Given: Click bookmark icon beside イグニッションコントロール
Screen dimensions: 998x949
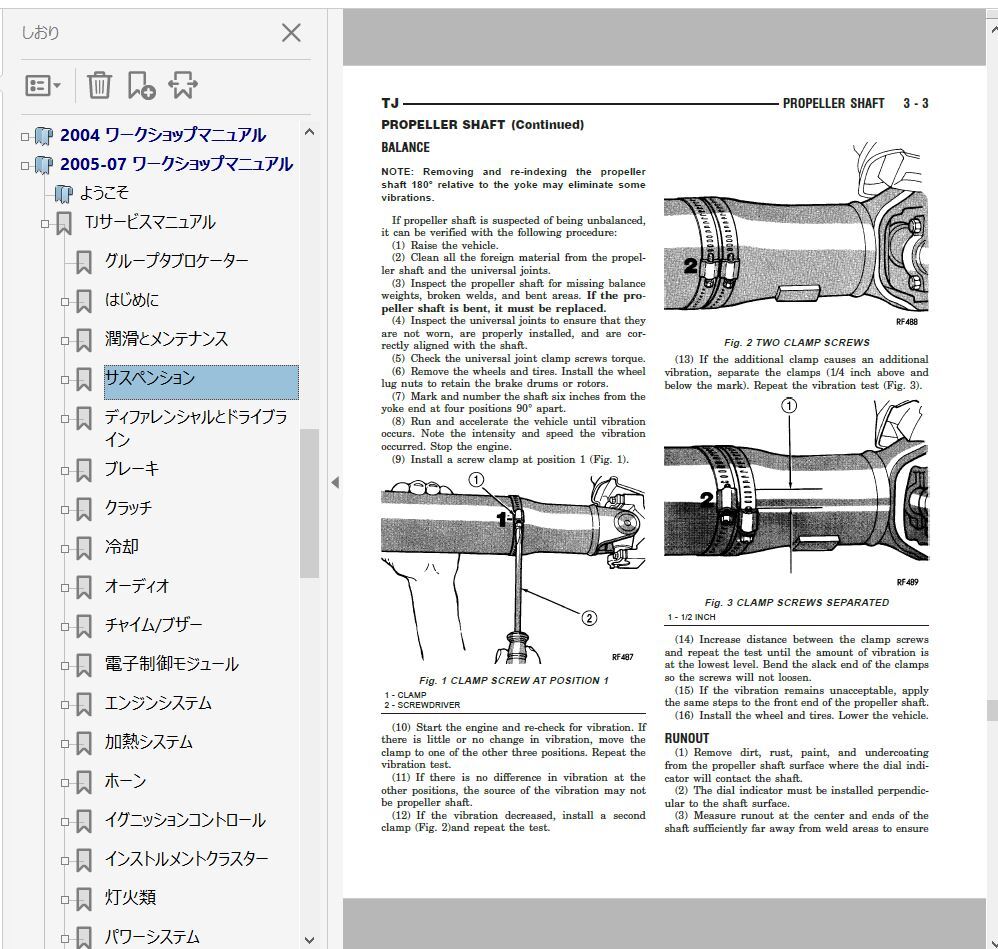Looking at the screenshot, I should [83, 821].
